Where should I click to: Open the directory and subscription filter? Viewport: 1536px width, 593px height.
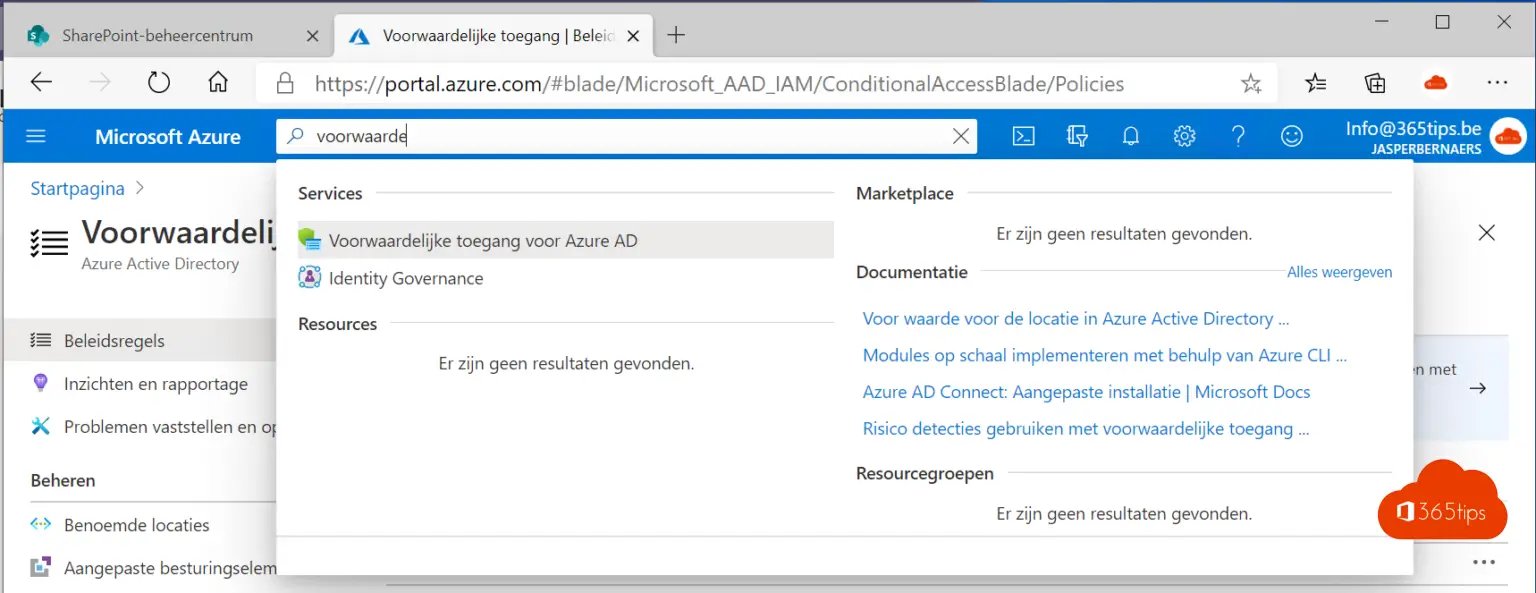pos(1076,136)
